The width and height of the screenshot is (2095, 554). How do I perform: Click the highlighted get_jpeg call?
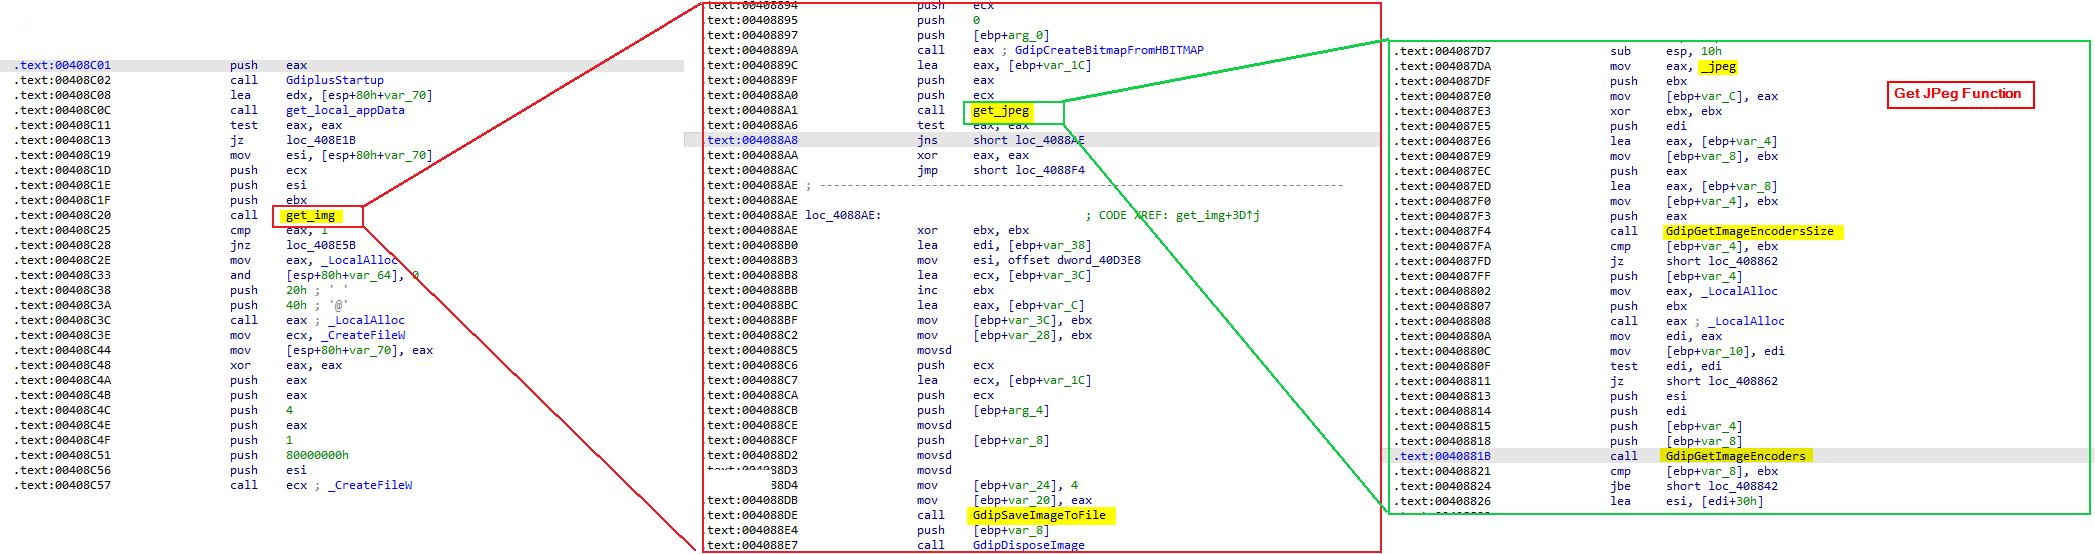click(1001, 111)
